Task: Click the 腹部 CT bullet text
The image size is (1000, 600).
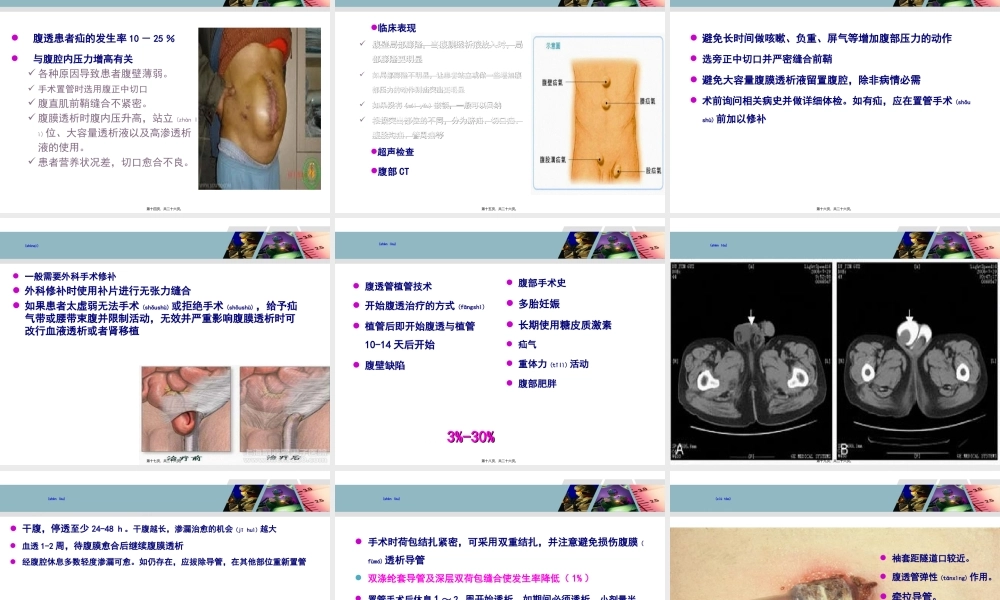Action: coord(390,169)
